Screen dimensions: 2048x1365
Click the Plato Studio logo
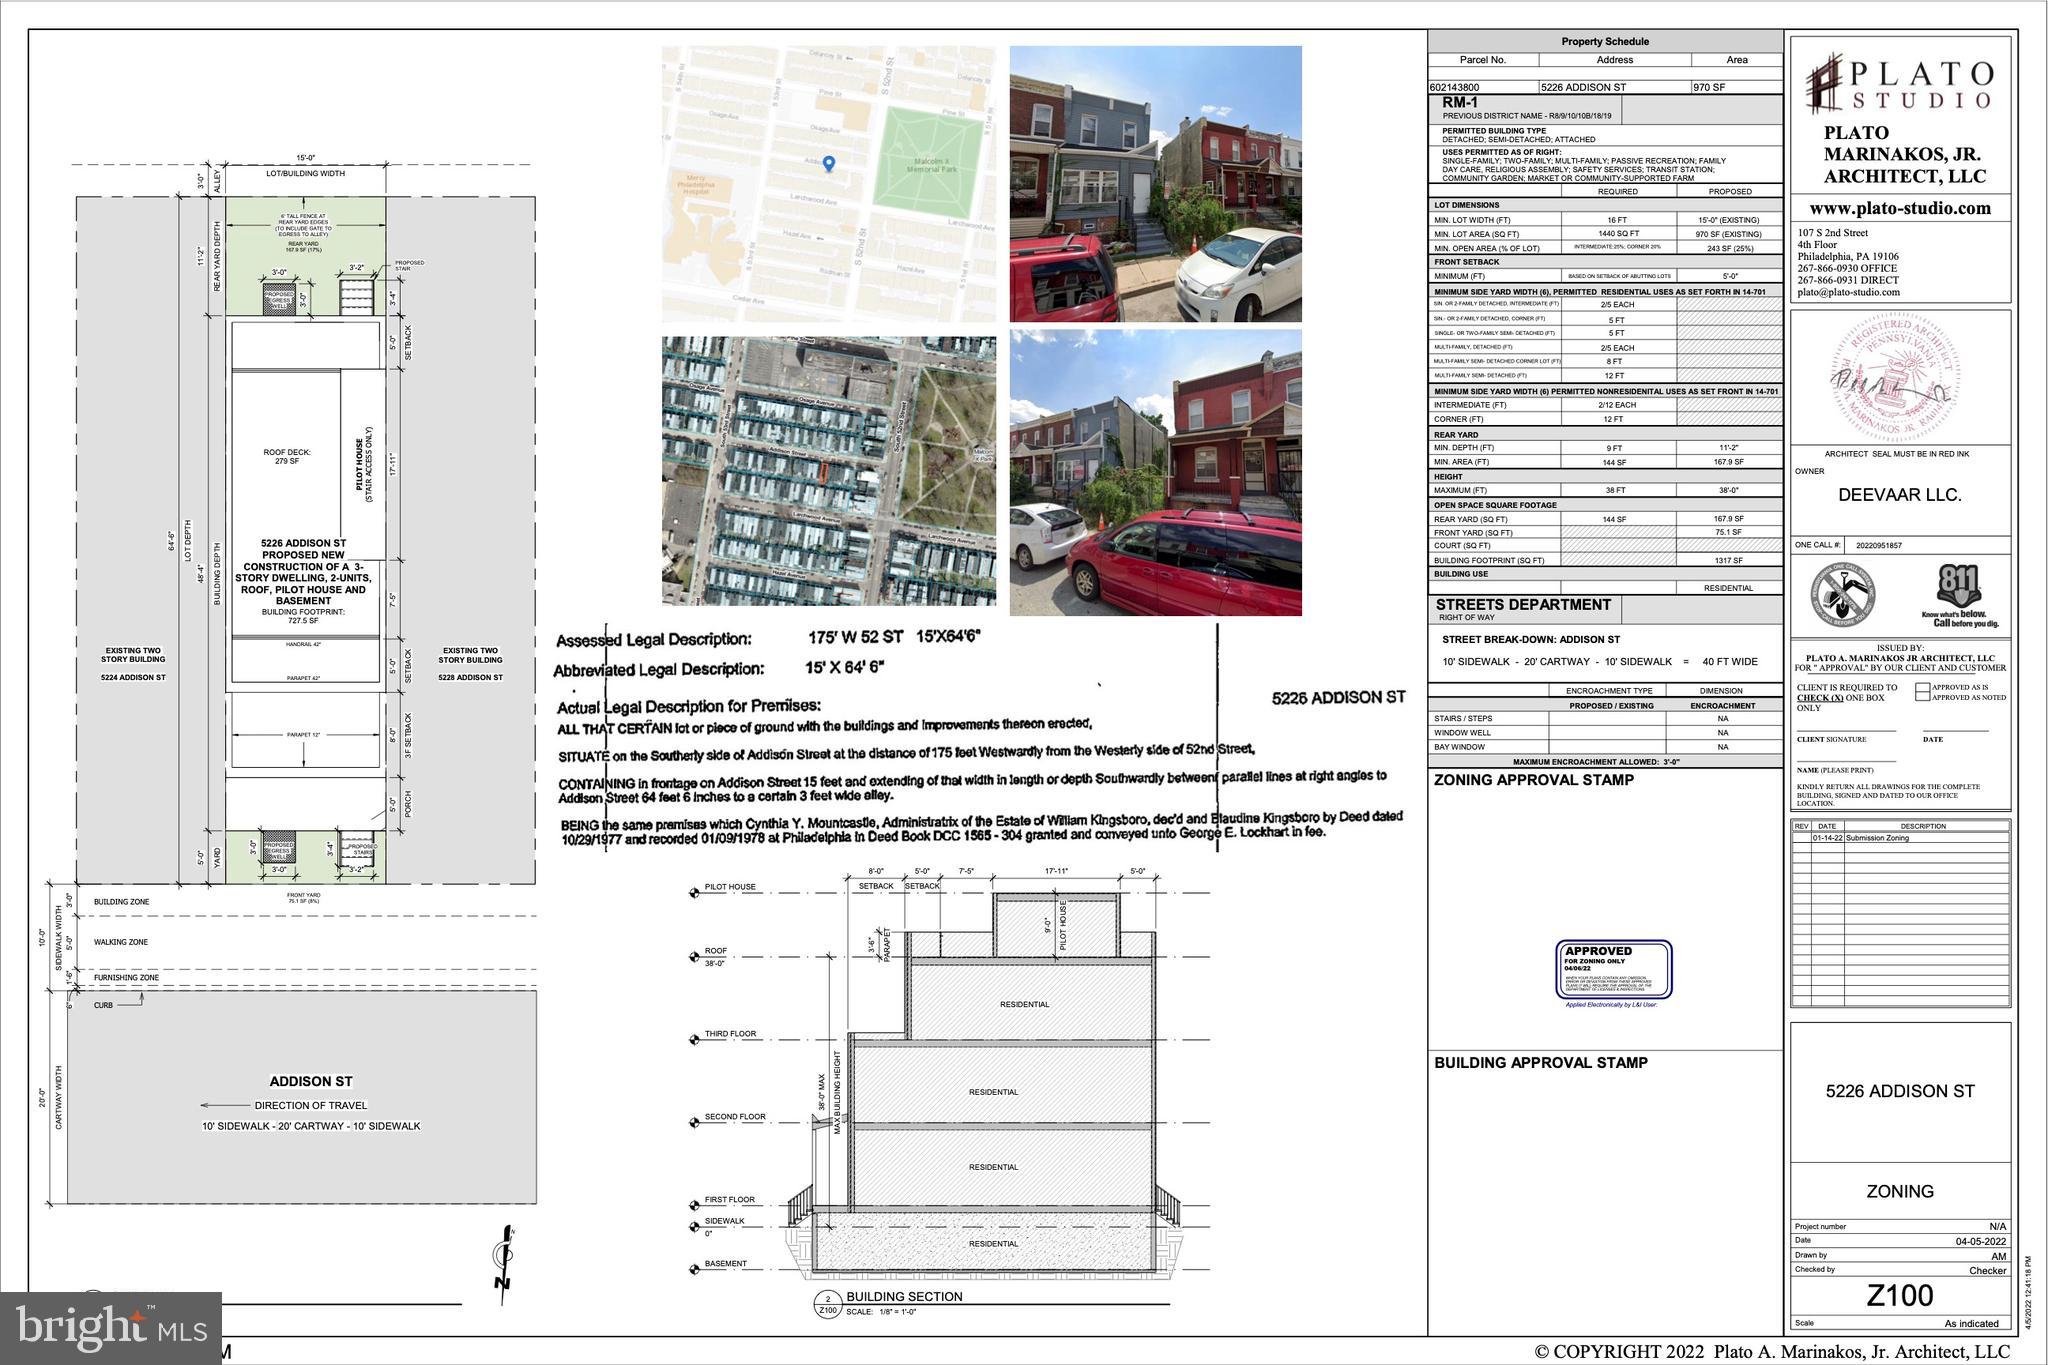click(x=1899, y=84)
